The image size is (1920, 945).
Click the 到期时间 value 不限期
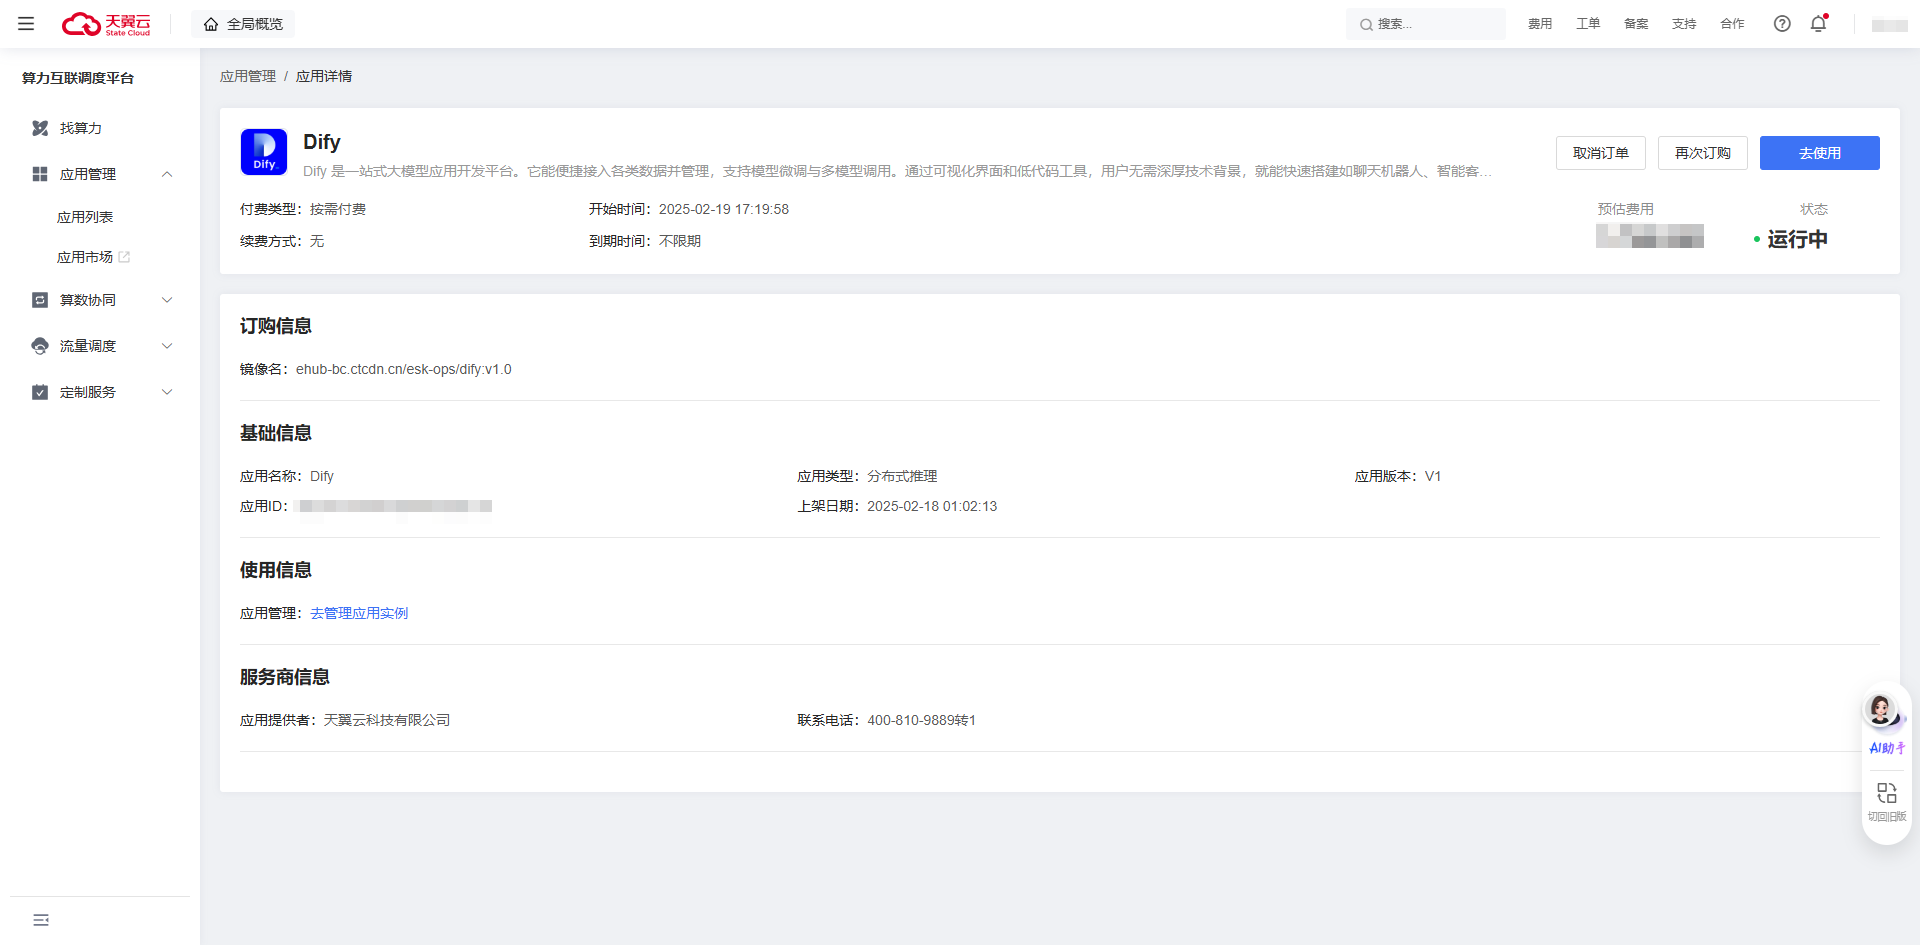[680, 241]
